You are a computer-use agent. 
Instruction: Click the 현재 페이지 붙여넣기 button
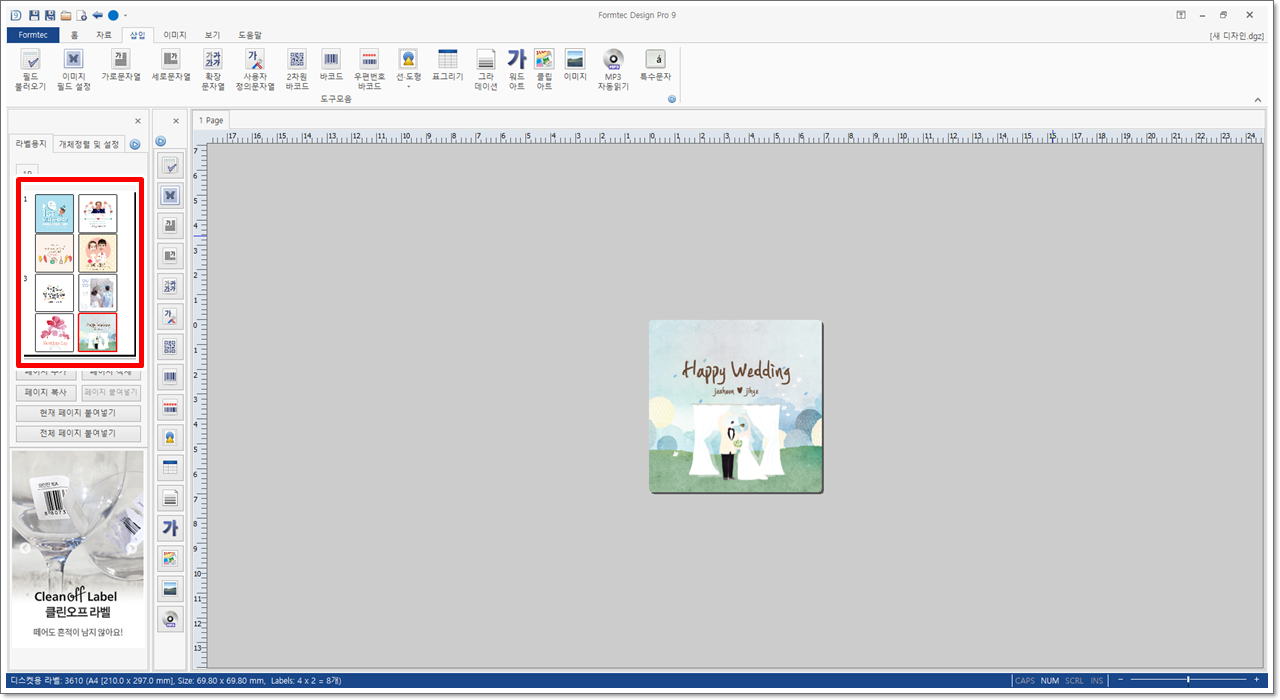tap(78, 413)
